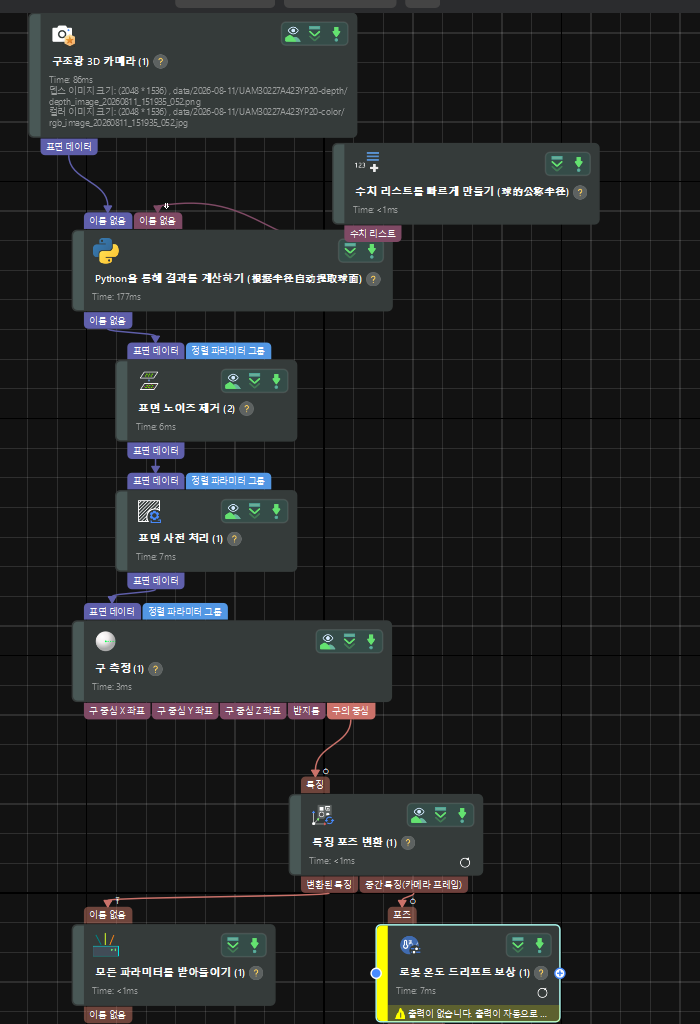700x1024 pixels.
Task: Select the 특징 input port of 특징 포즈 변환
Action: pos(315,784)
